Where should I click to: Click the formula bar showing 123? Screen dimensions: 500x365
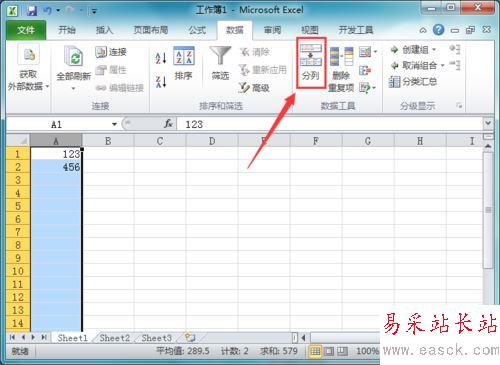click(x=330, y=125)
